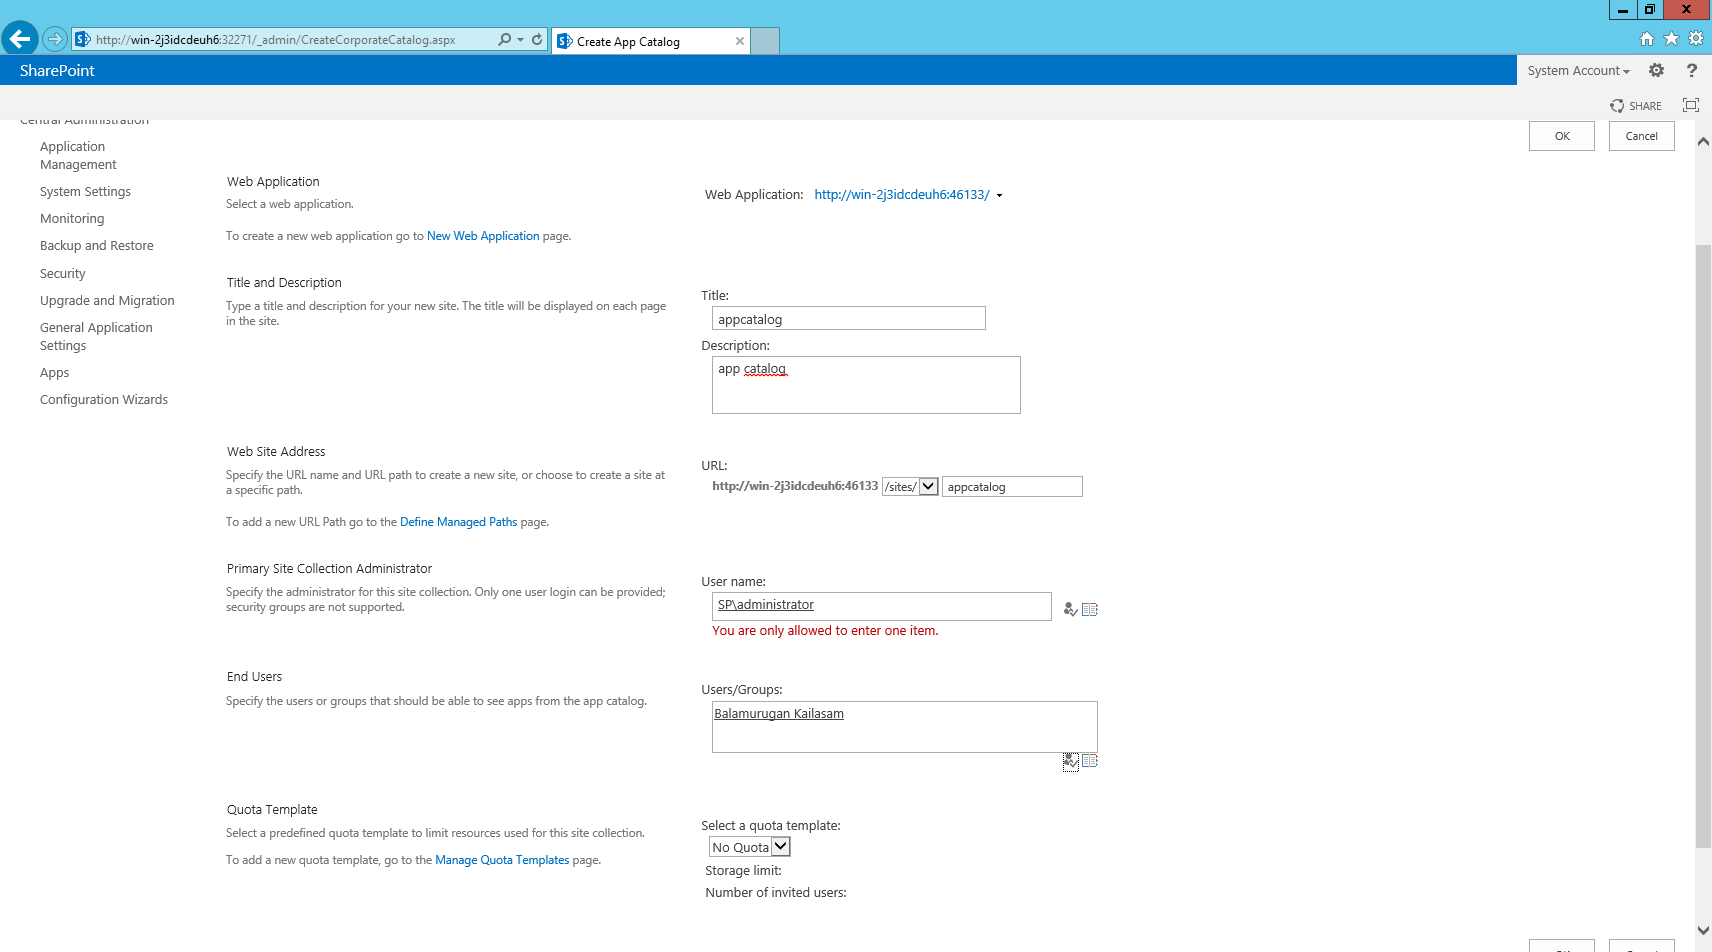1712x952 pixels.
Task: Refresh the page with the reload icon
Action: (x=537, y=39)
